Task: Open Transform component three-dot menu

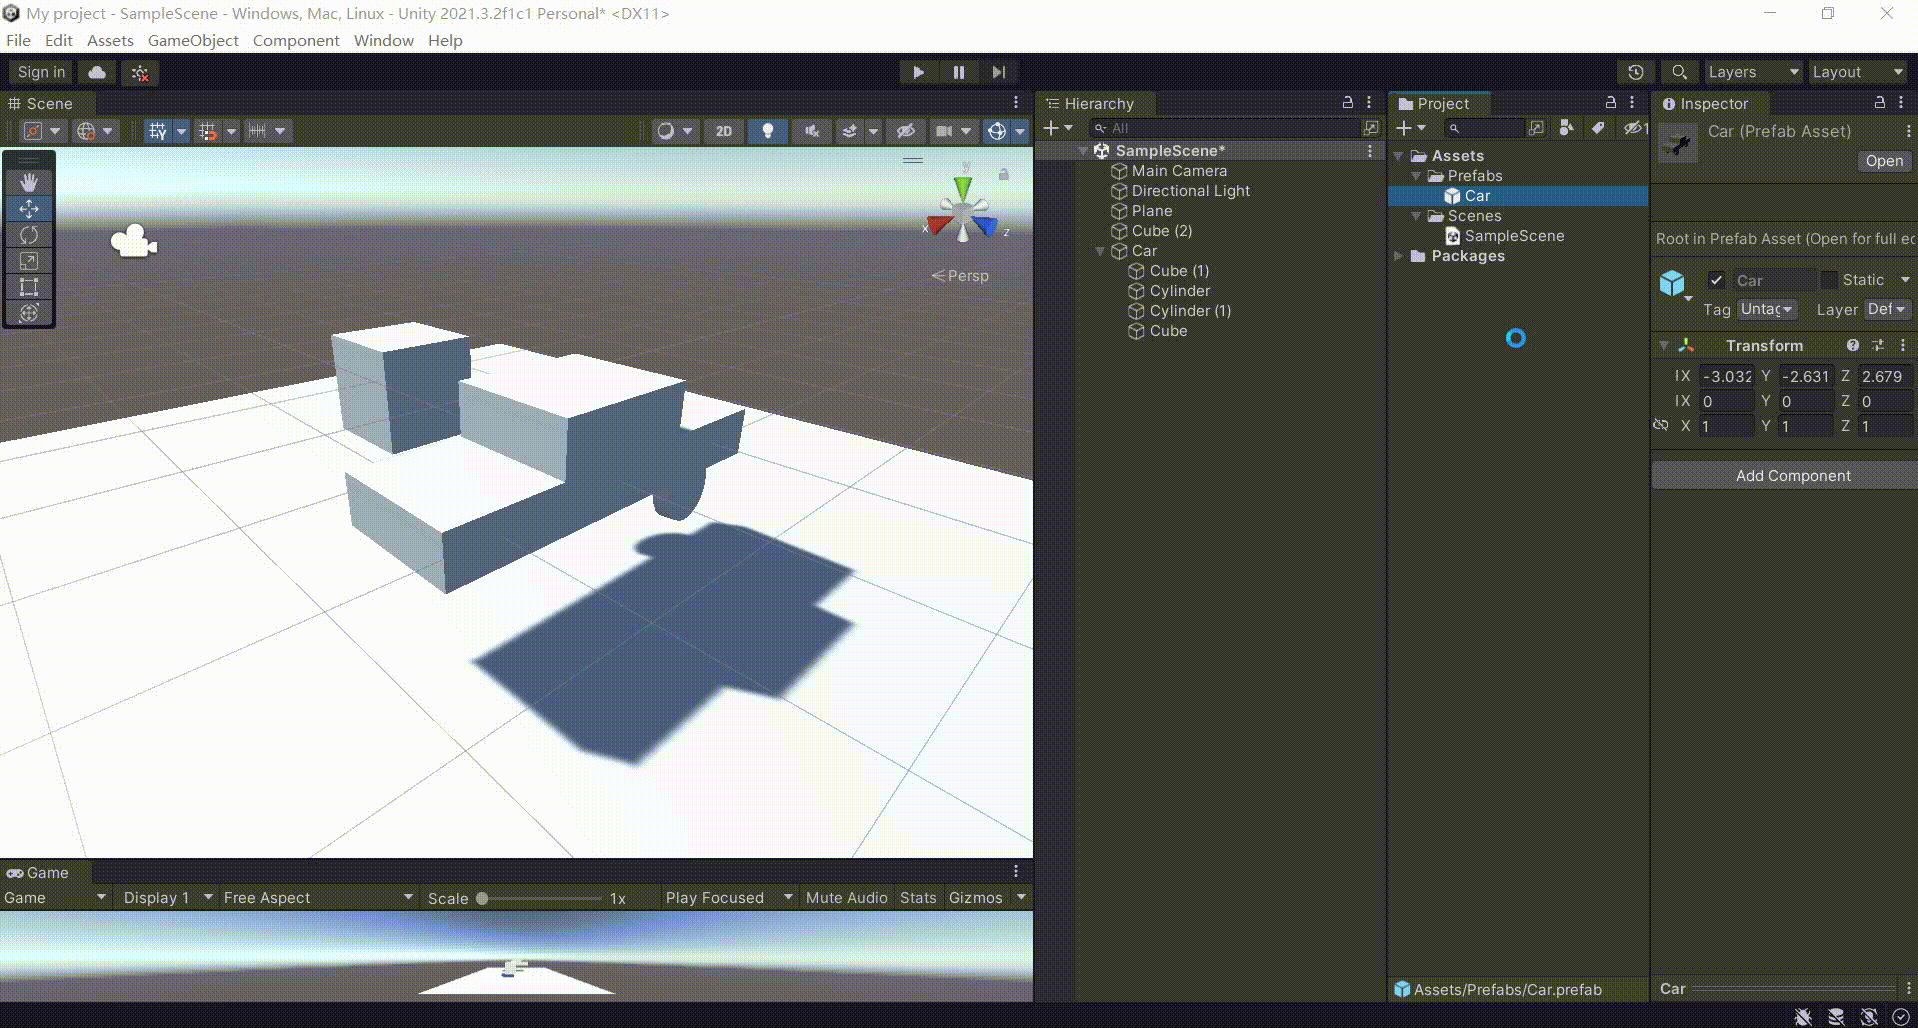Action: (x=1903, y=345)
